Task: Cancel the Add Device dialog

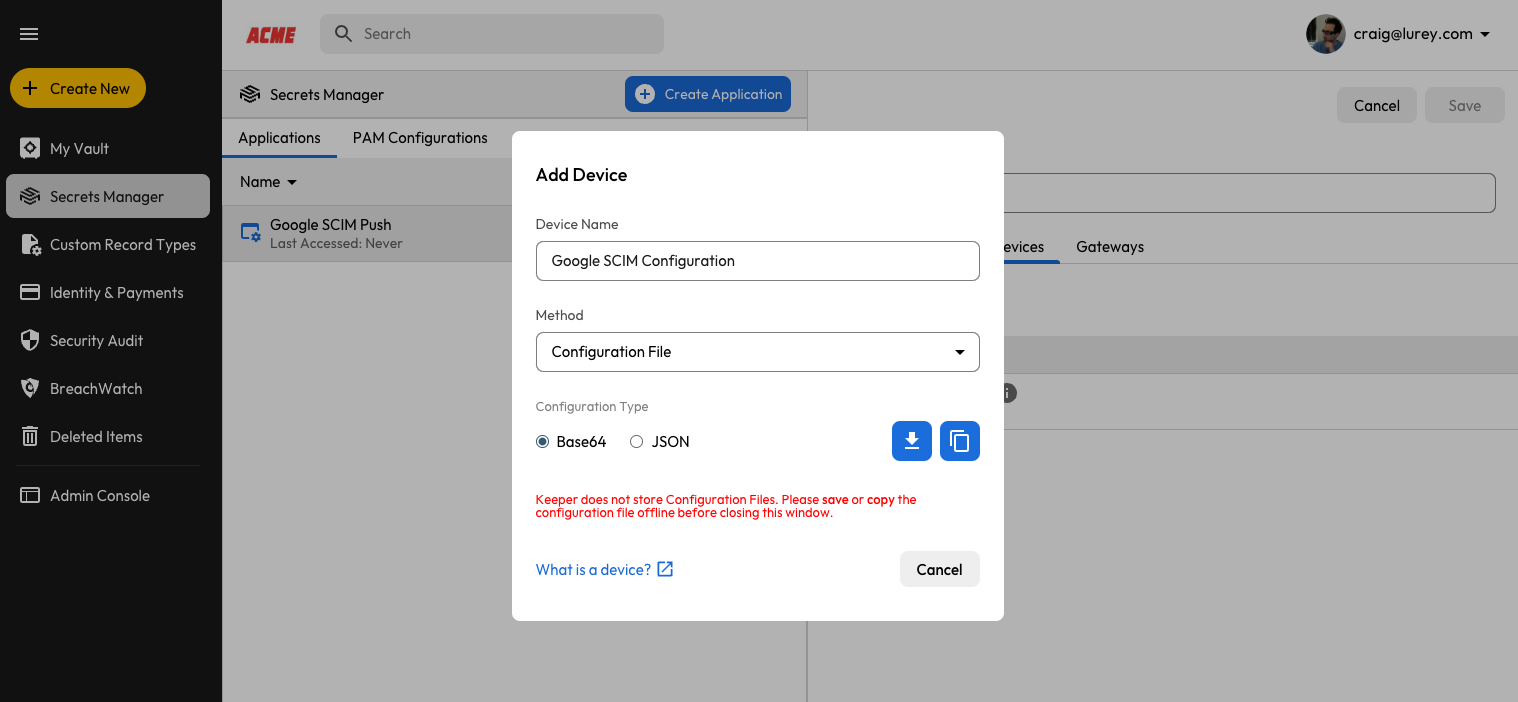Action: coord(939,569)
